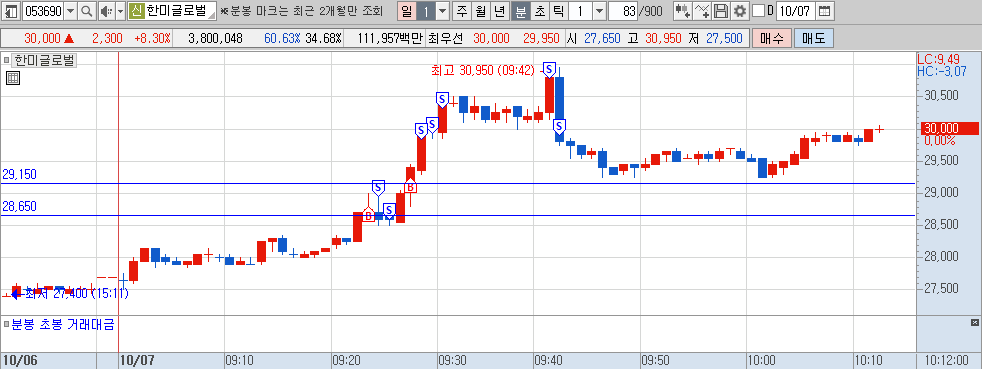Toggle the D checkbox beside date field
Screen dimensions: 982x369
tap(758, 11)
